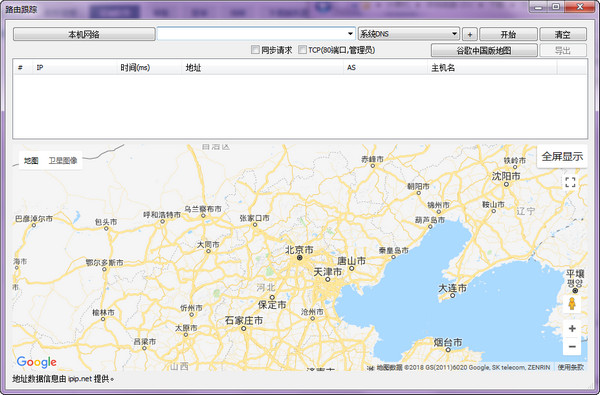Expand the target address dropdown arrow
Screen dimensions: 600x395
tap(350, 34)
